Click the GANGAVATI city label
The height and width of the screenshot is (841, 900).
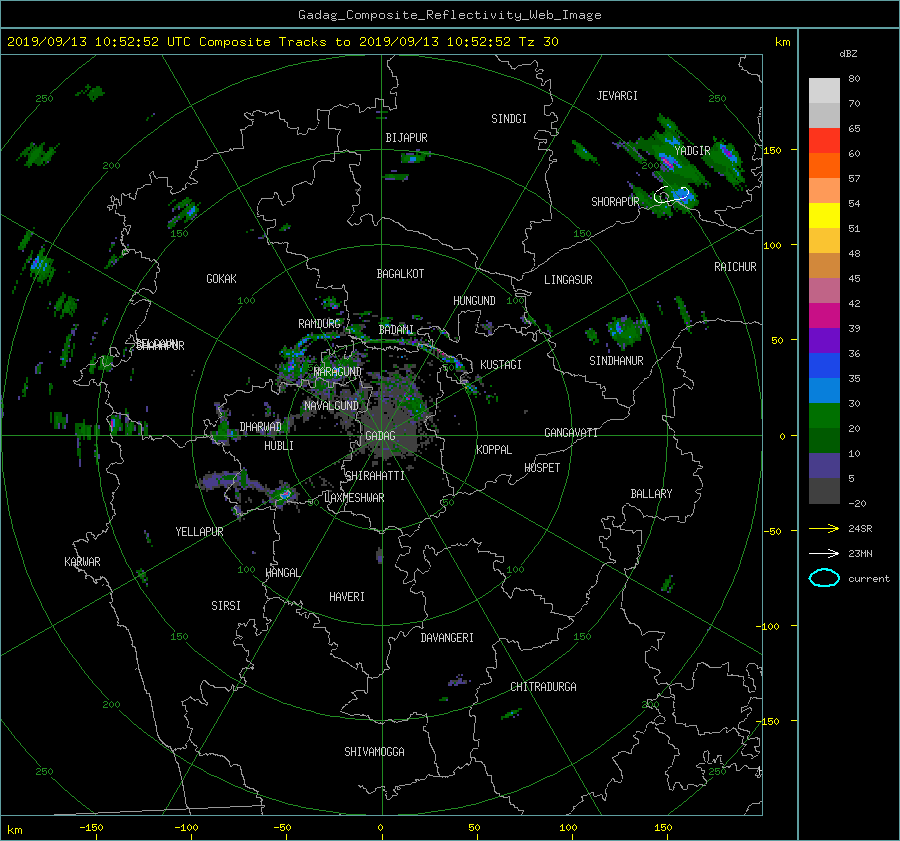[571, 433]
